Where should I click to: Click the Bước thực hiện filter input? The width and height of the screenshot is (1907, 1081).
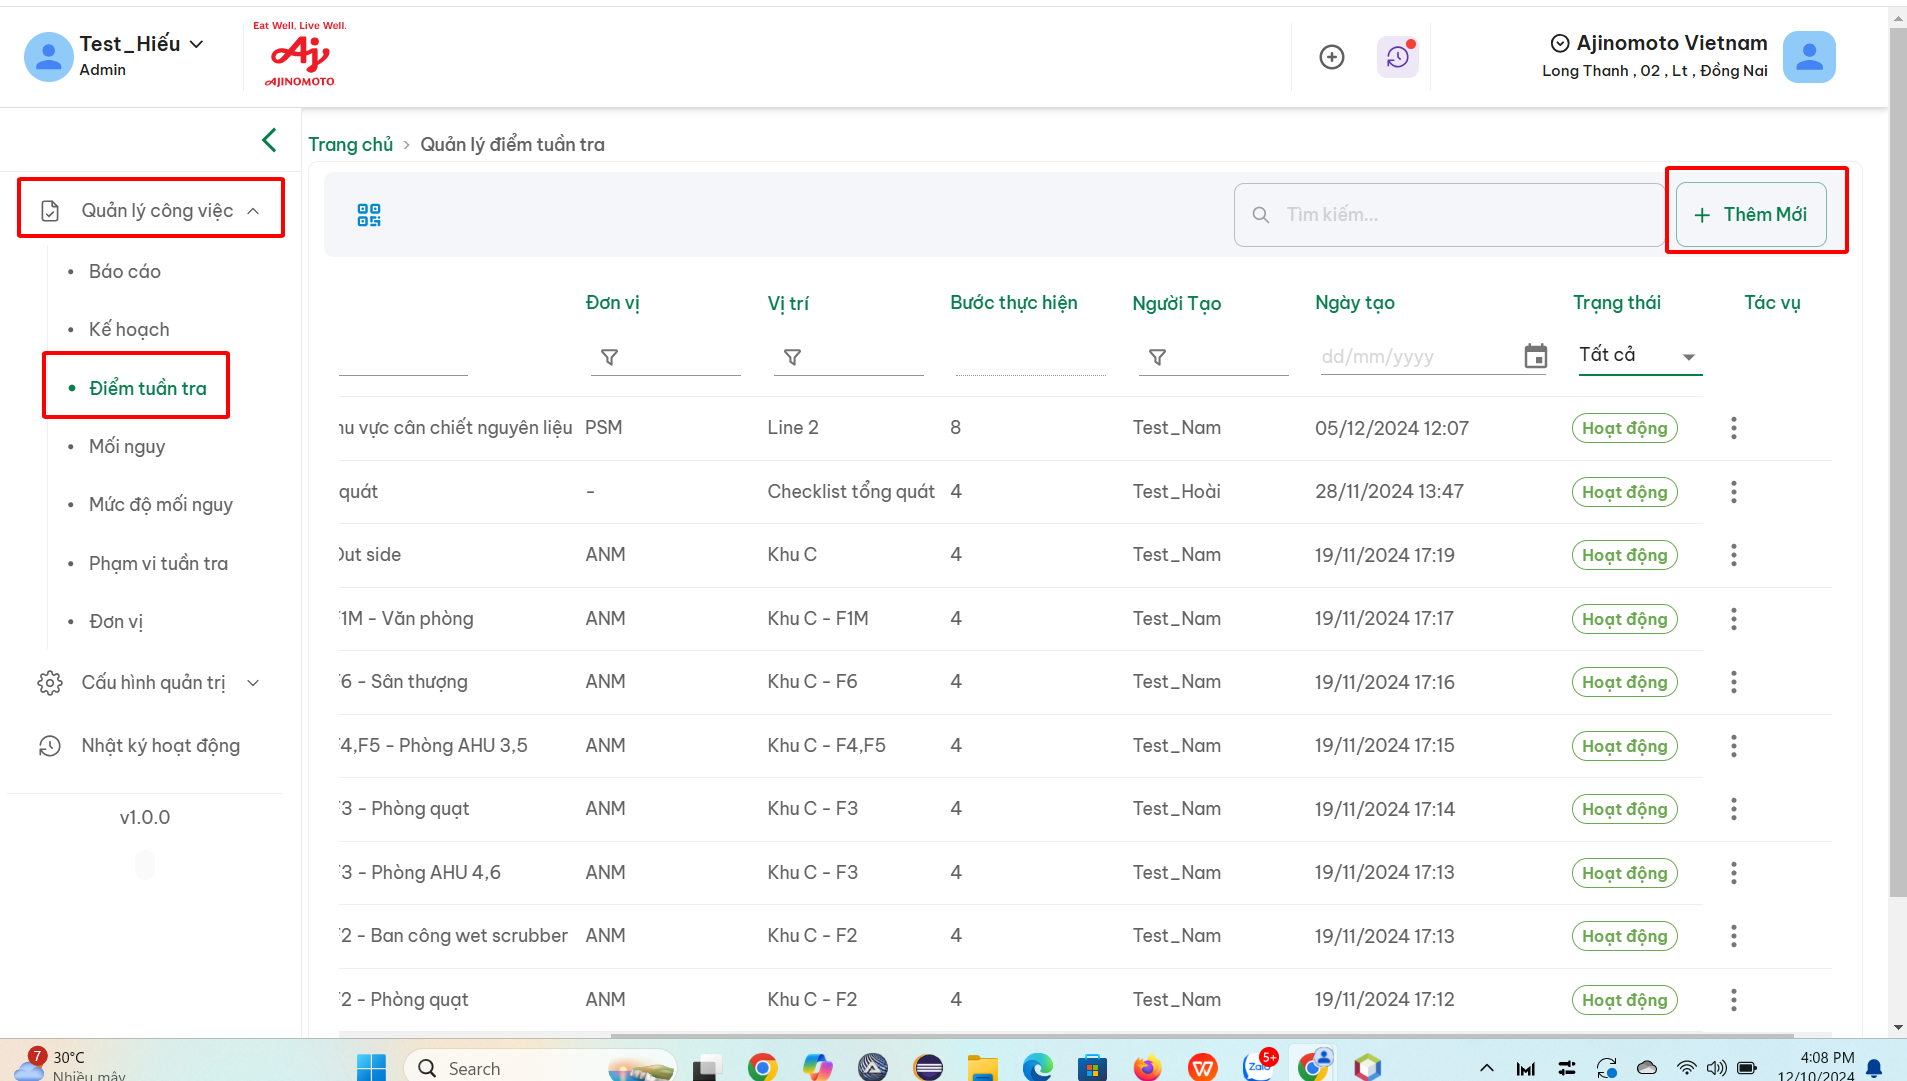click(x=1030, y=357)
